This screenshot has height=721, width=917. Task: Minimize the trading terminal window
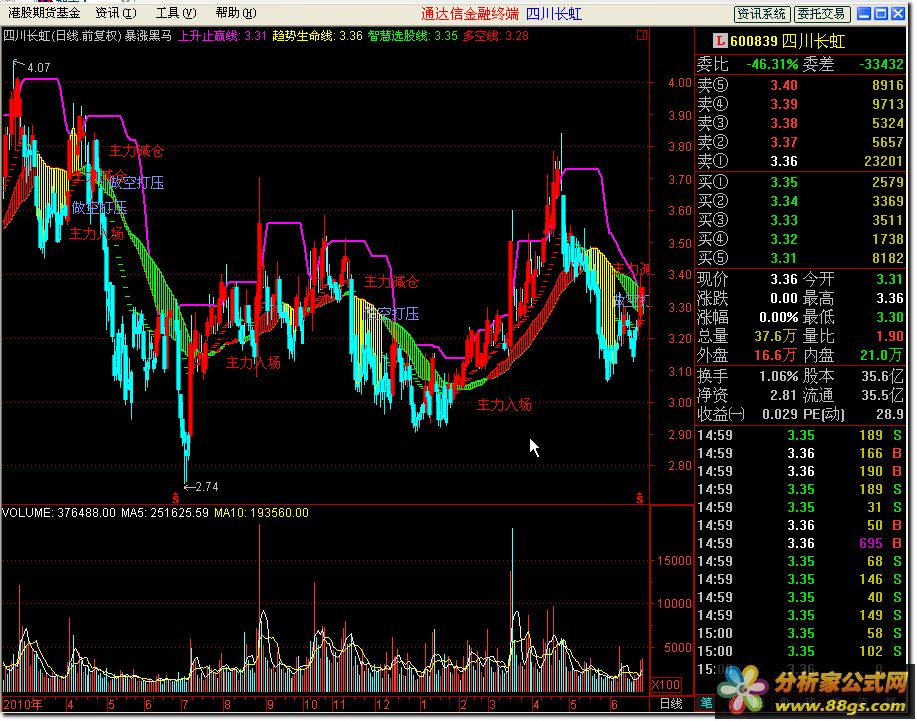[x=864, y=13]
